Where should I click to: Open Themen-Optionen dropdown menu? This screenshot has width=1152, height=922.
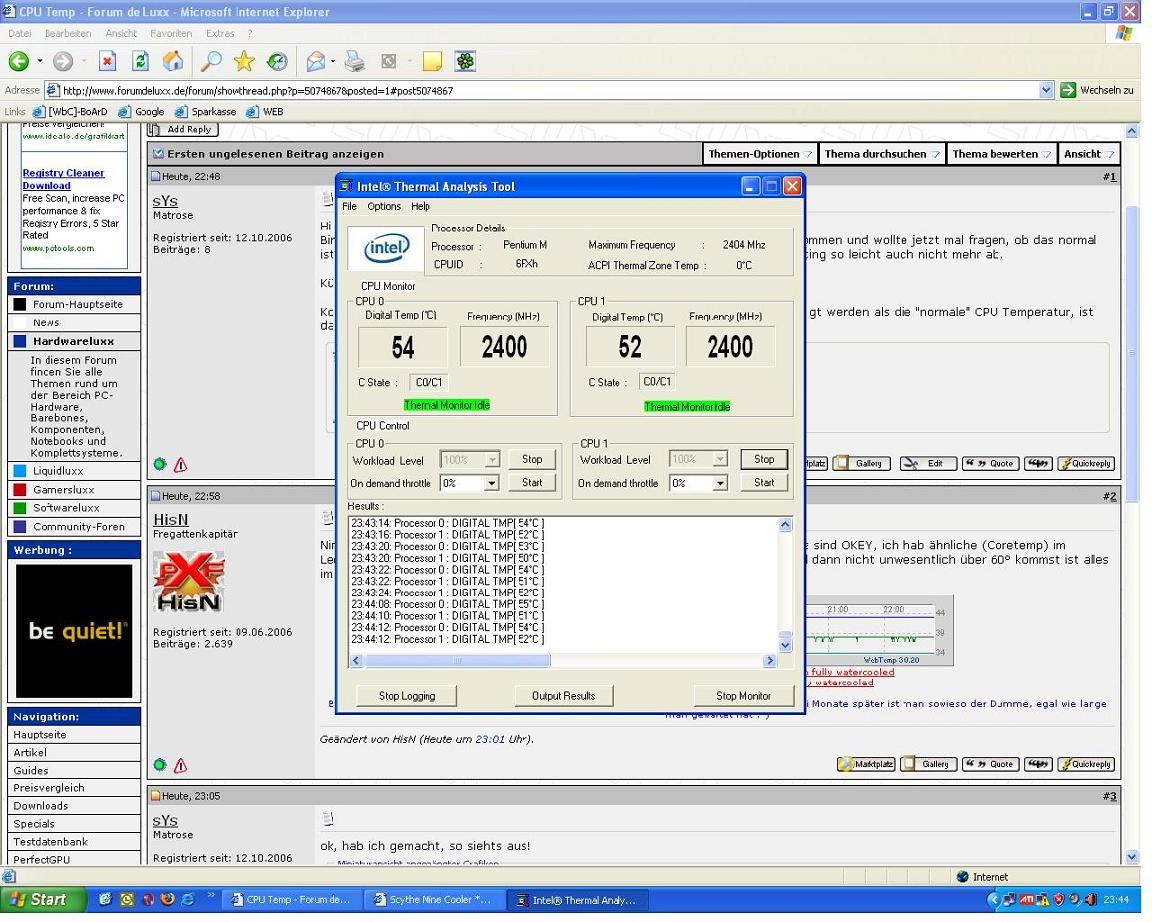pyautogui.click(x=760, y=154)
